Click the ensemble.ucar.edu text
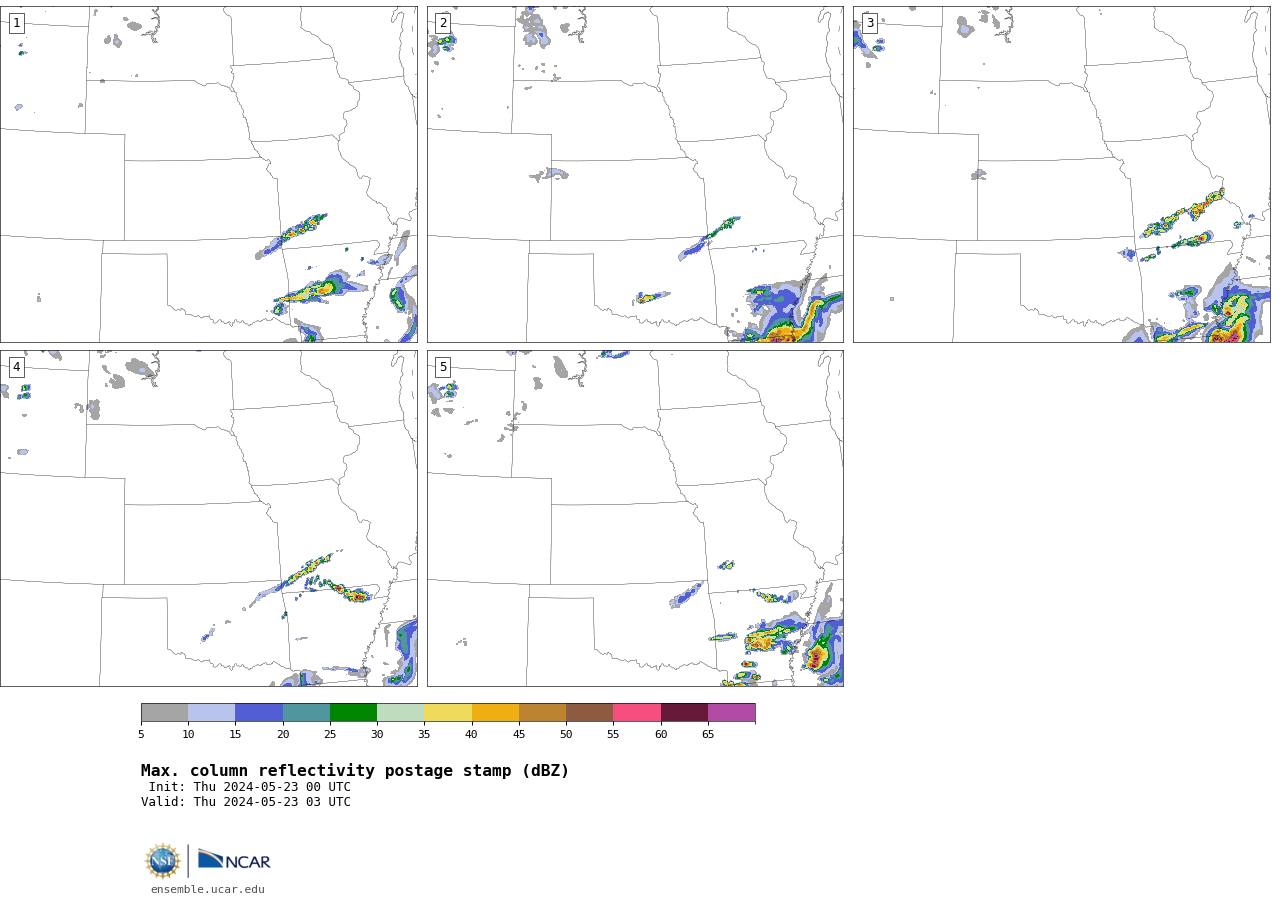This screenshot has width=1280, height=901. [x=208, y=889]
